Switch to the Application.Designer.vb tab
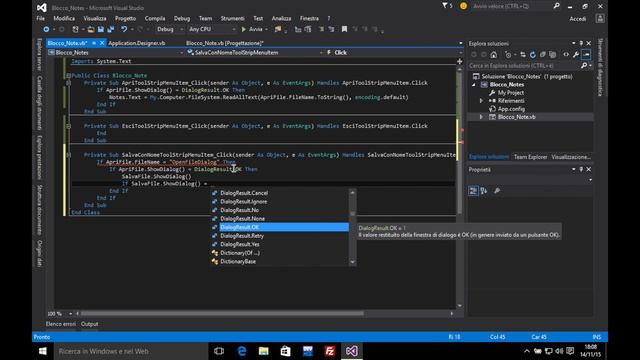The image size is (640, 360). click(137, 43)
